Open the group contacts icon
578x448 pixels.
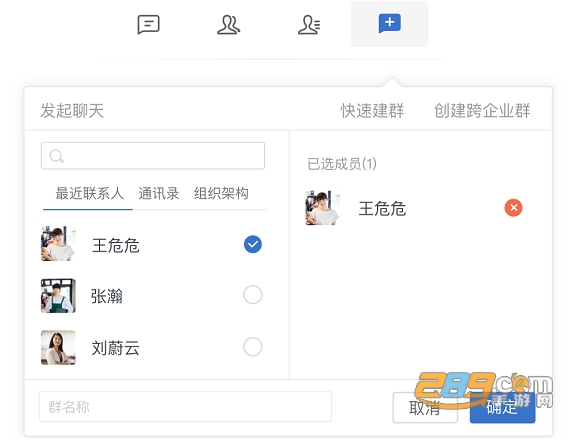[x=229, y=25]
